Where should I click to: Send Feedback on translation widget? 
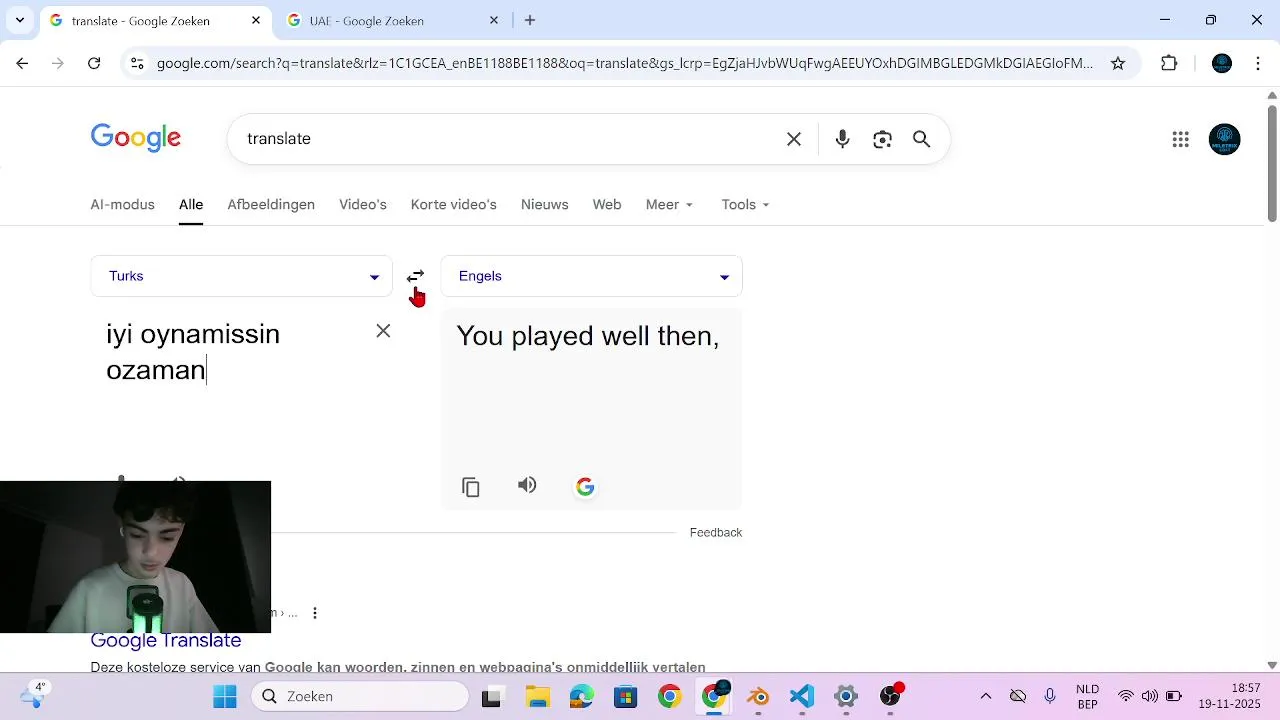click(x=716, y=532)
